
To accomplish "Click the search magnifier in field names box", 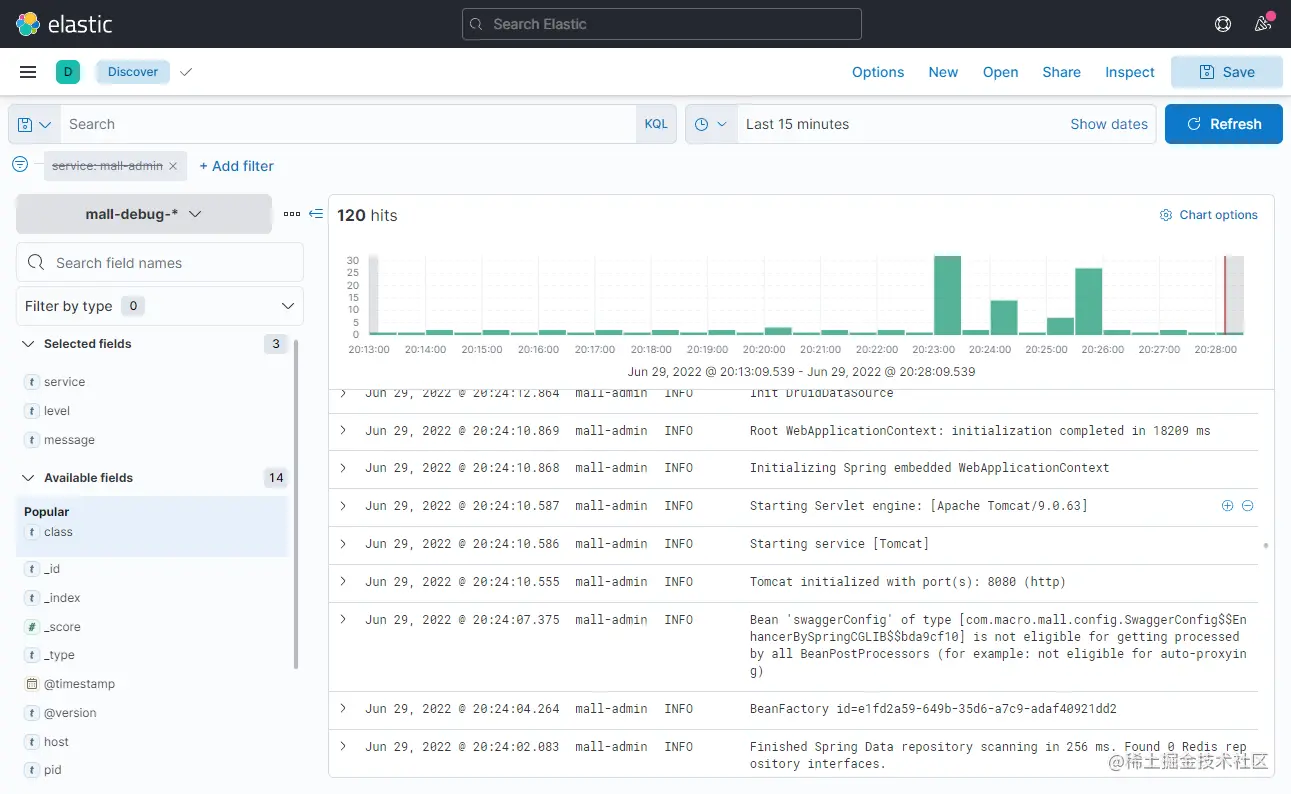I will (x=37, y=262).
